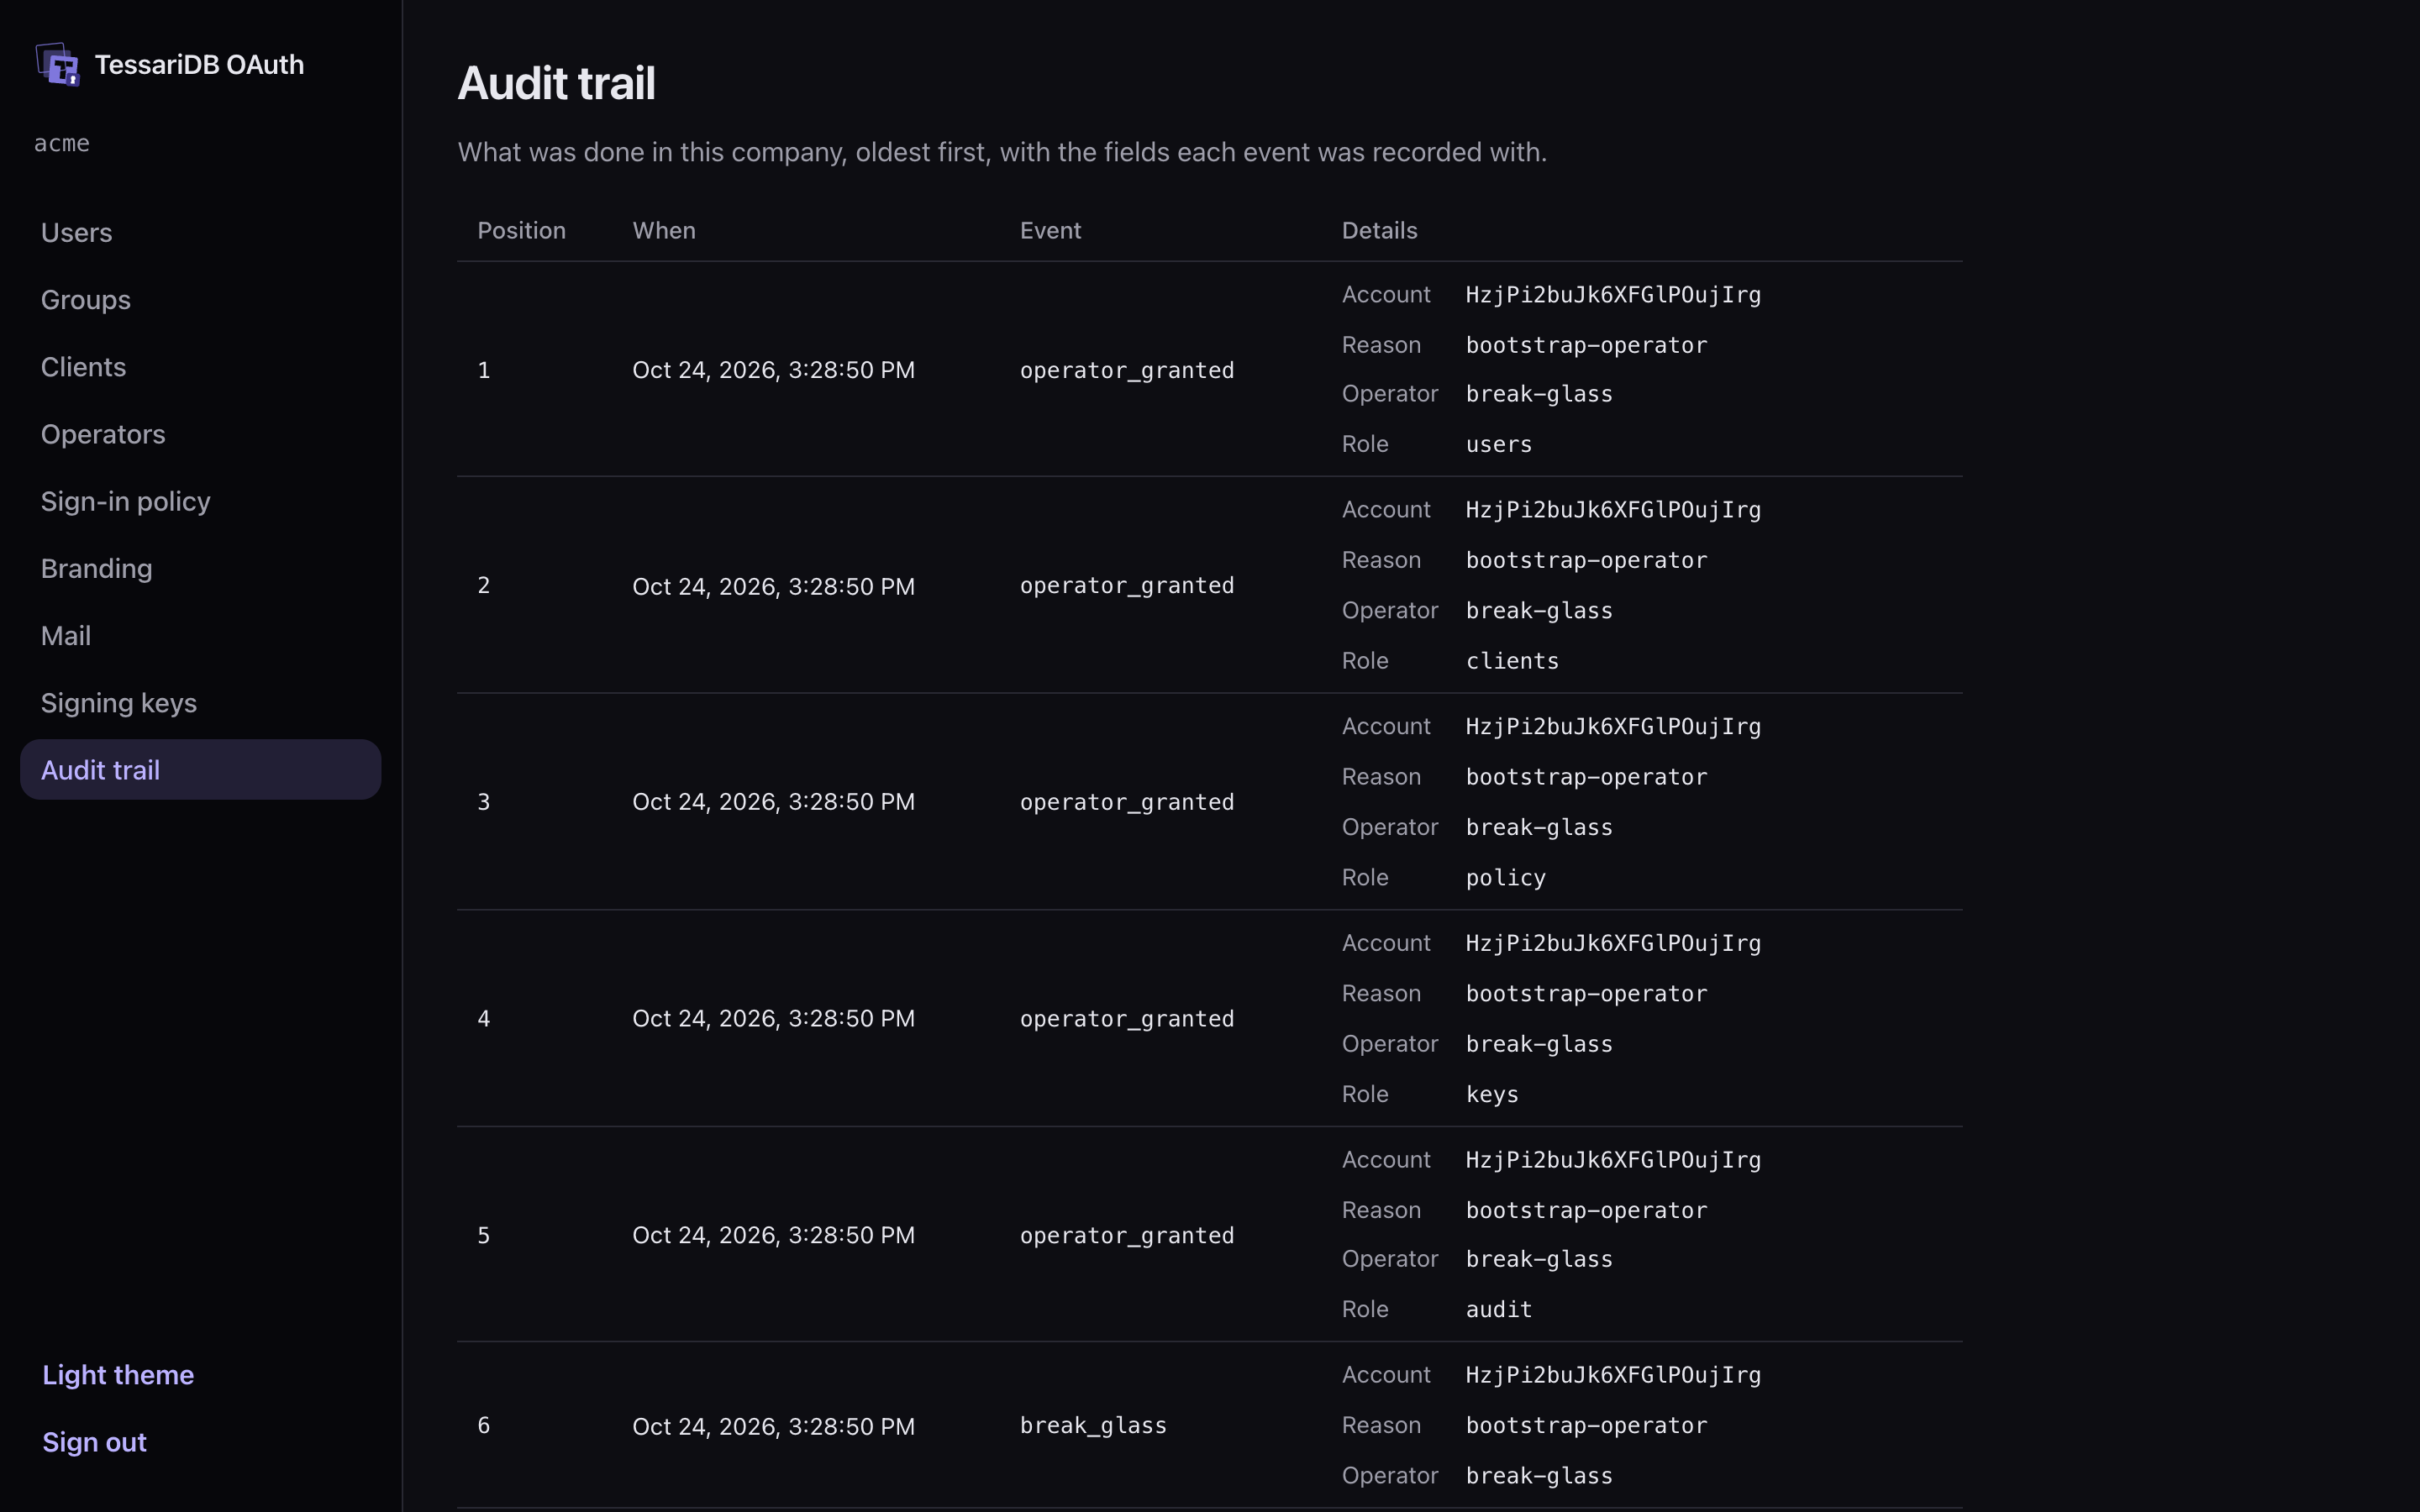The width and height of the screenshot is (2420, 1512).
Task: Click position number 6 cell
Action: click(484, 1425)
